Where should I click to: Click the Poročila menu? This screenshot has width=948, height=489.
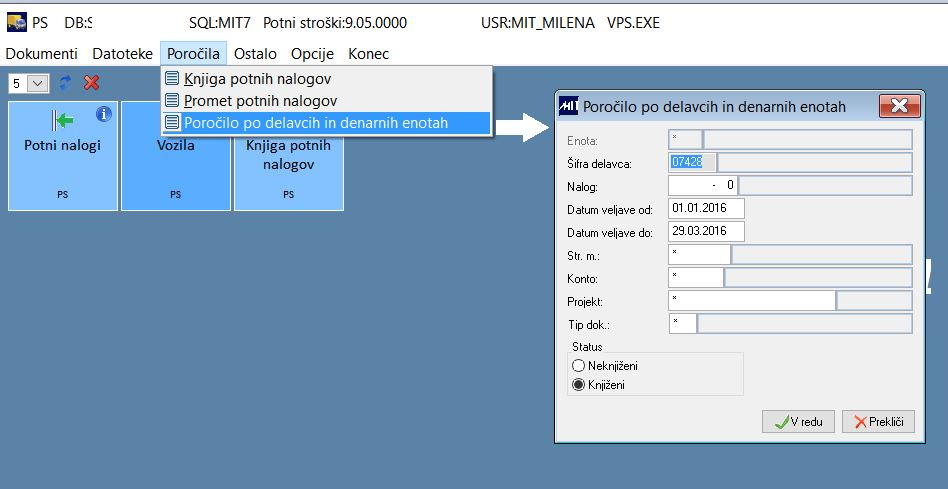(193, 54)
